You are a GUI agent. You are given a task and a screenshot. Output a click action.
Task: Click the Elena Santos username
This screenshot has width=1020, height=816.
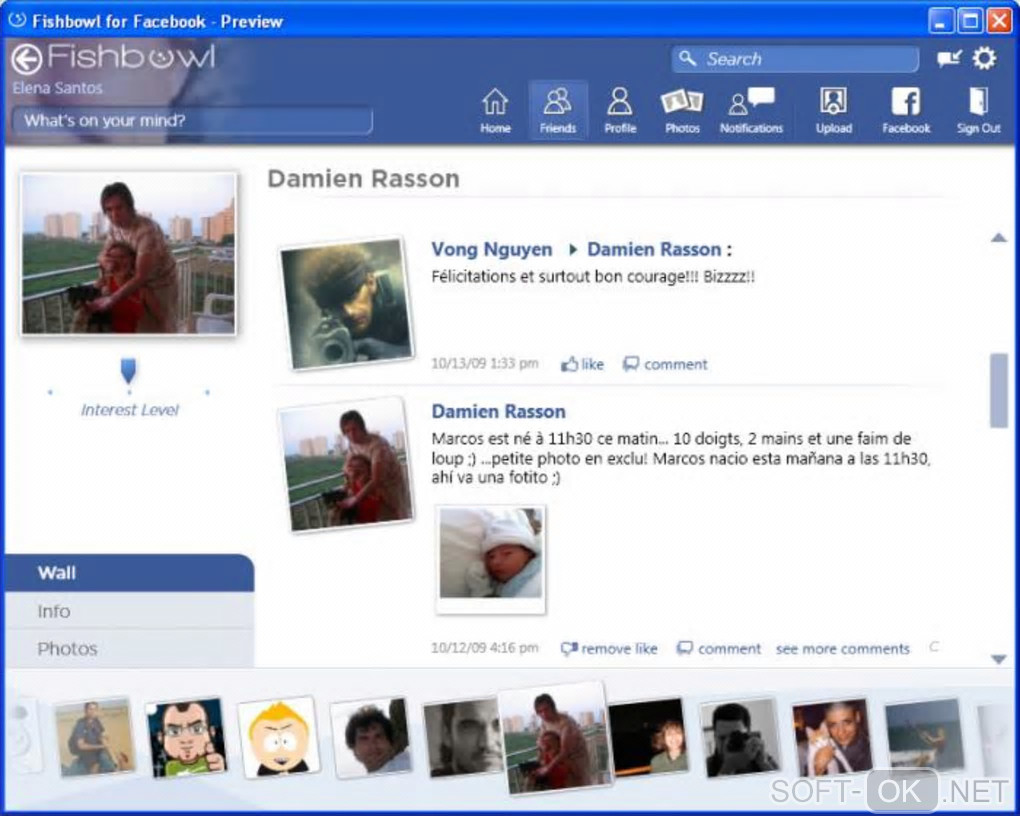click(57, 88)
